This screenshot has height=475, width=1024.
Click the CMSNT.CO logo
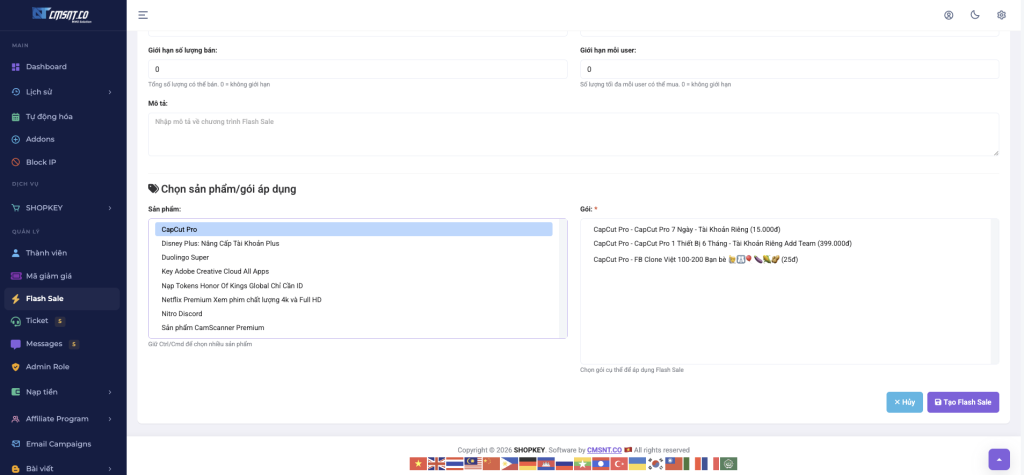[62, 14]
